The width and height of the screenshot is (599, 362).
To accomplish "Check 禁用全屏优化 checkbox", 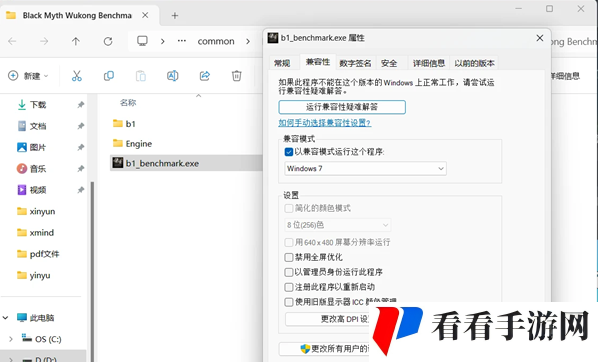I will click(x=289, y=257).
